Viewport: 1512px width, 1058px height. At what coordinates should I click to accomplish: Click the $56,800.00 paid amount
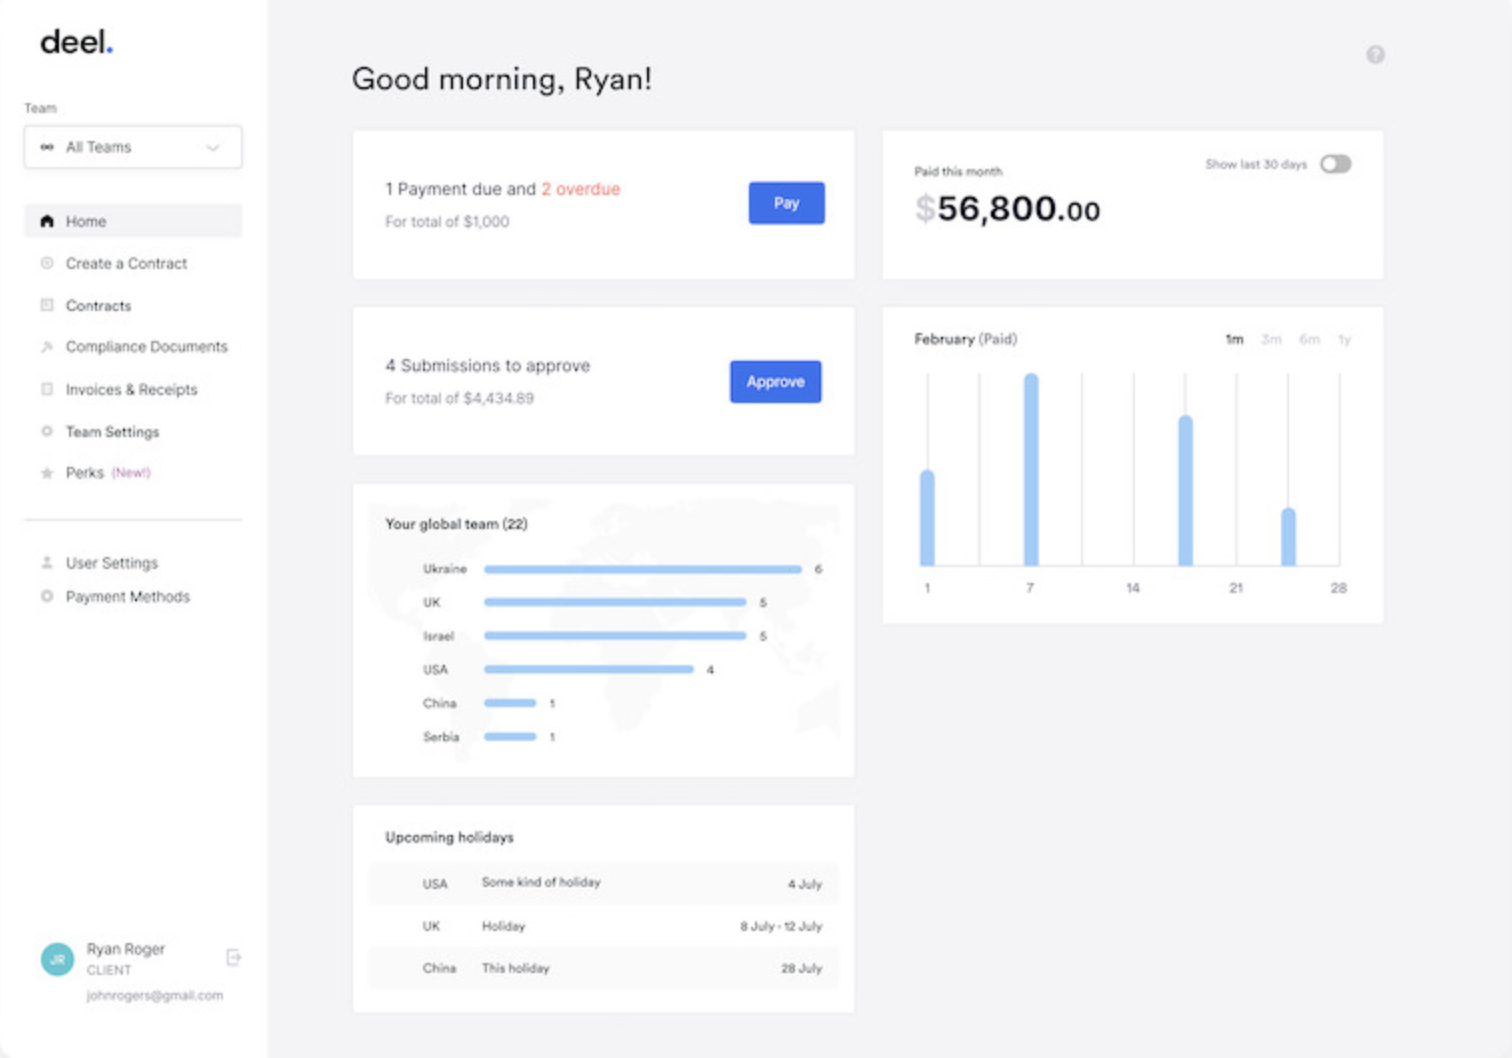[x=1007, y=209]
